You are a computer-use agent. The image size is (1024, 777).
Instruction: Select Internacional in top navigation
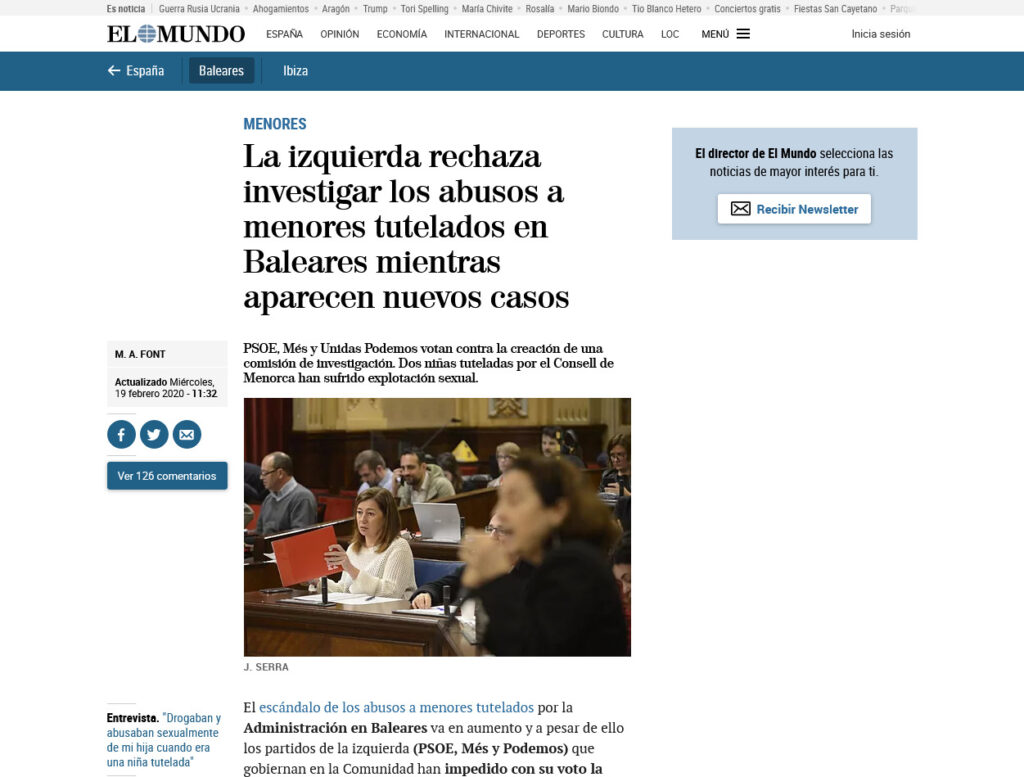coord(481,34)
